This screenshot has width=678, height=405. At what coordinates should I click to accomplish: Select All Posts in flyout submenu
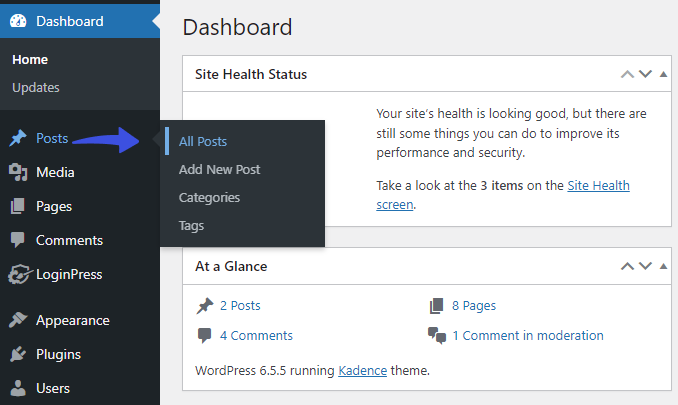pos(203,141)
